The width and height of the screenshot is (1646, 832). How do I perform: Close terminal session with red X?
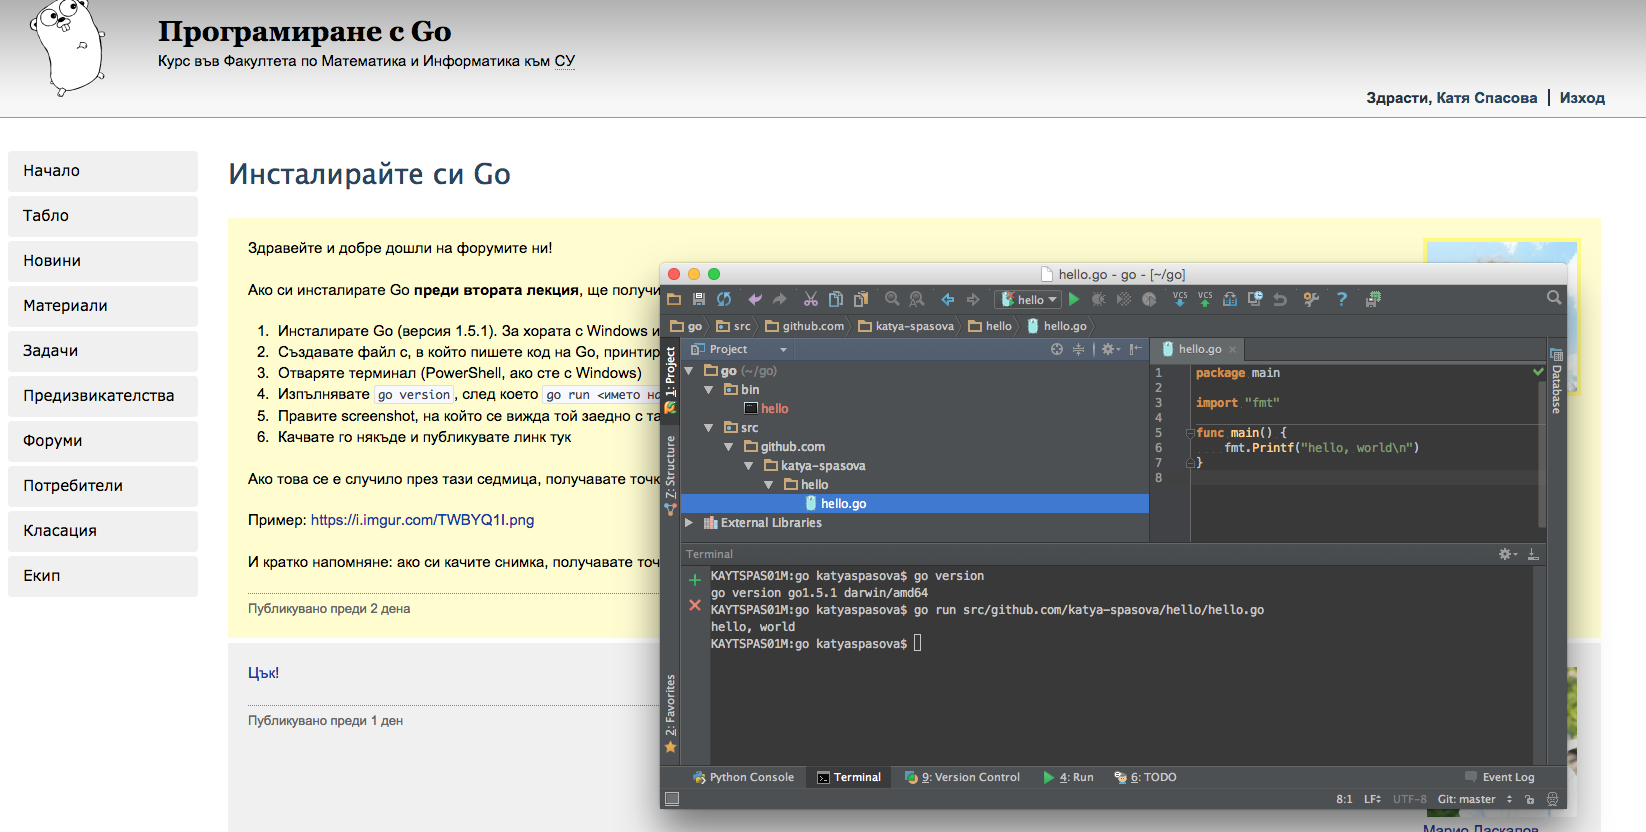[x=695, y=605]
